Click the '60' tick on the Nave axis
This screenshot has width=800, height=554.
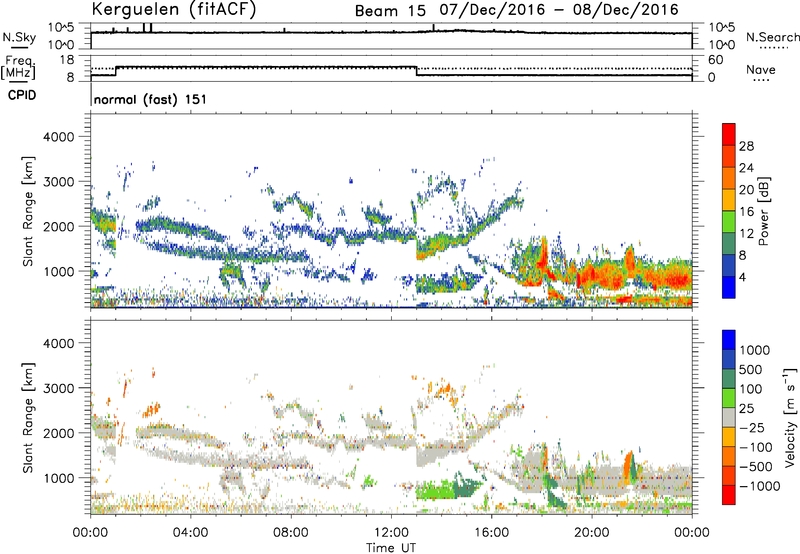[715, 60]
